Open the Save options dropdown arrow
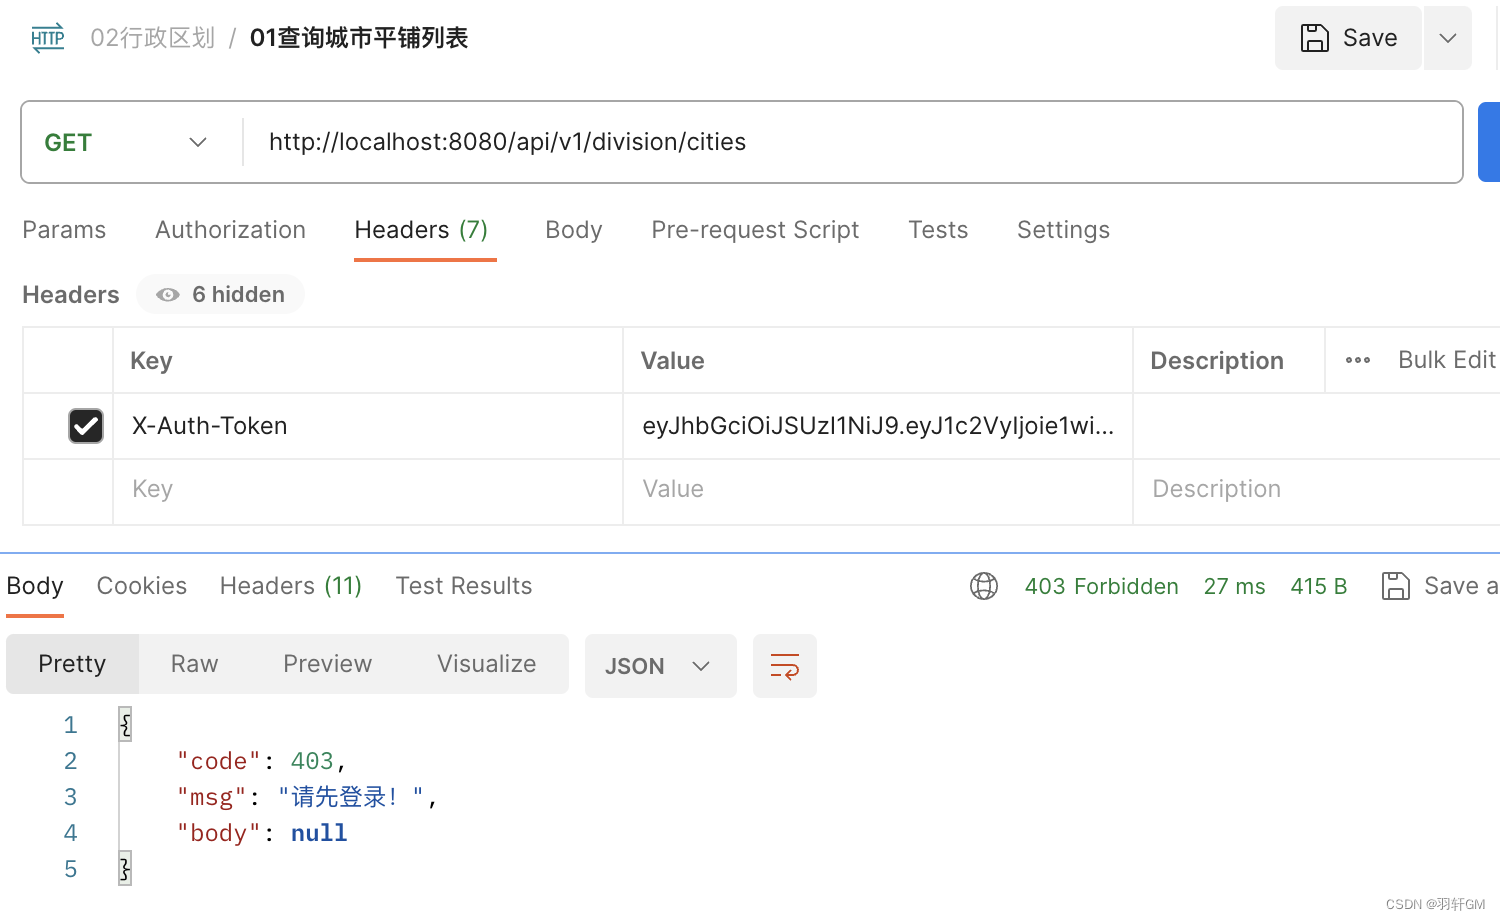This screenshot has width=1500, height=920. (x=1447, y=38)
